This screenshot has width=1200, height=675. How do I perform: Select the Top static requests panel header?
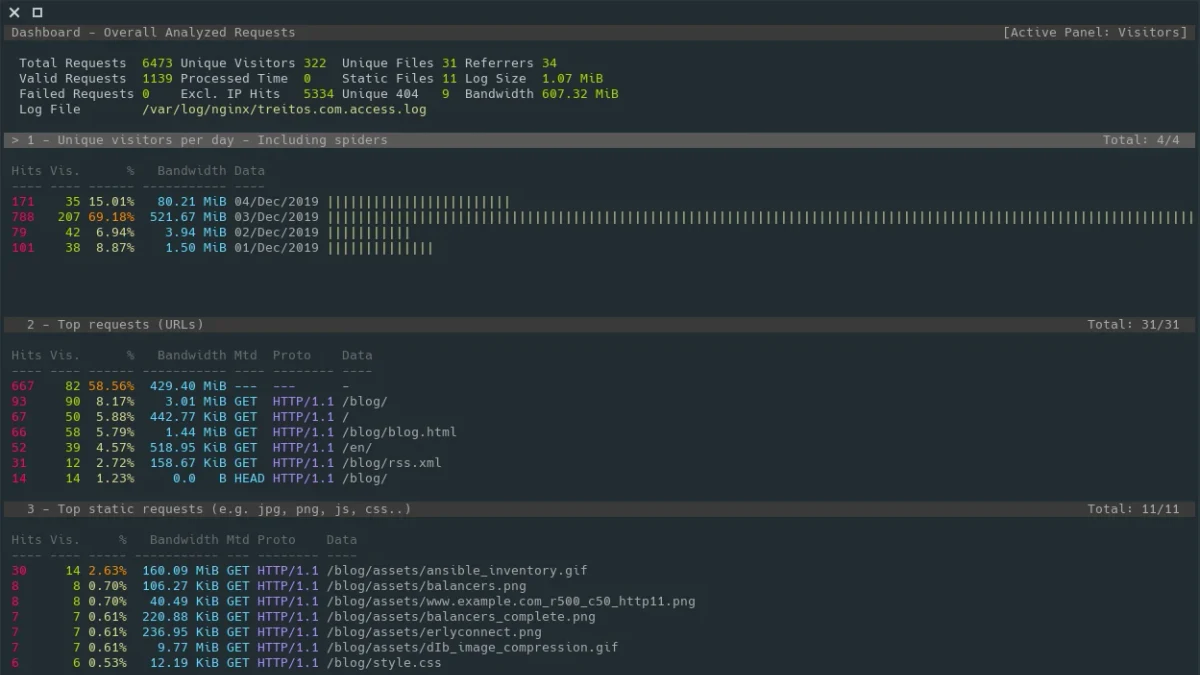tap(600, 509)
